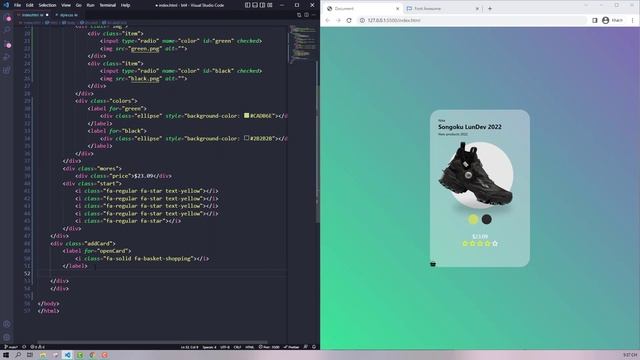Click errors and warnings indicator in status bar
Viewport: 640px width, 360px height.
pyautogui.click(x=38, y=347)
